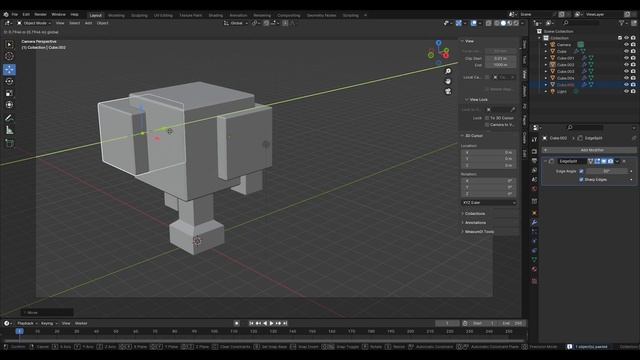This screenshot has height=360, width=640.
Task: Select the Transform tool in the toolbar
Action: (x=9, y=105)
